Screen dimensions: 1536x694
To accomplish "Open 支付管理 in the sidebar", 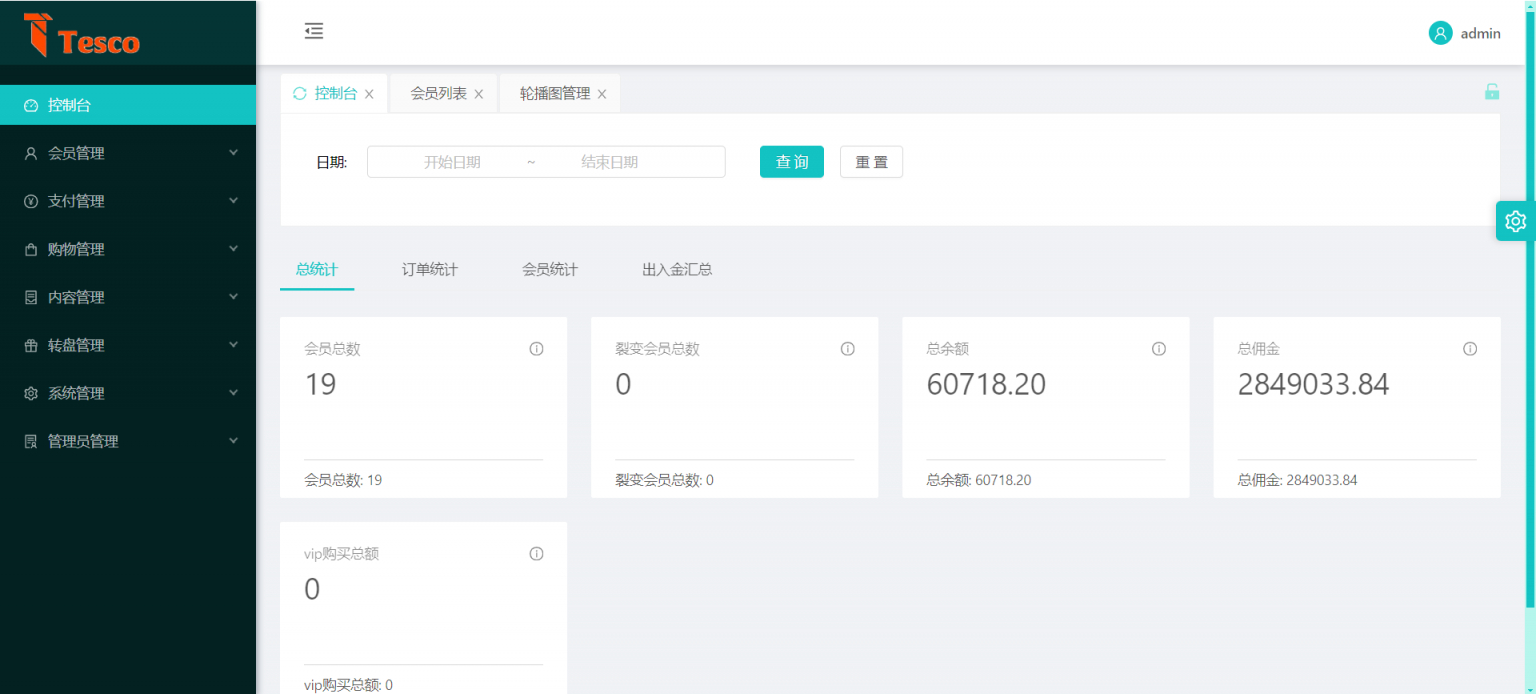I will click(78, 200).
